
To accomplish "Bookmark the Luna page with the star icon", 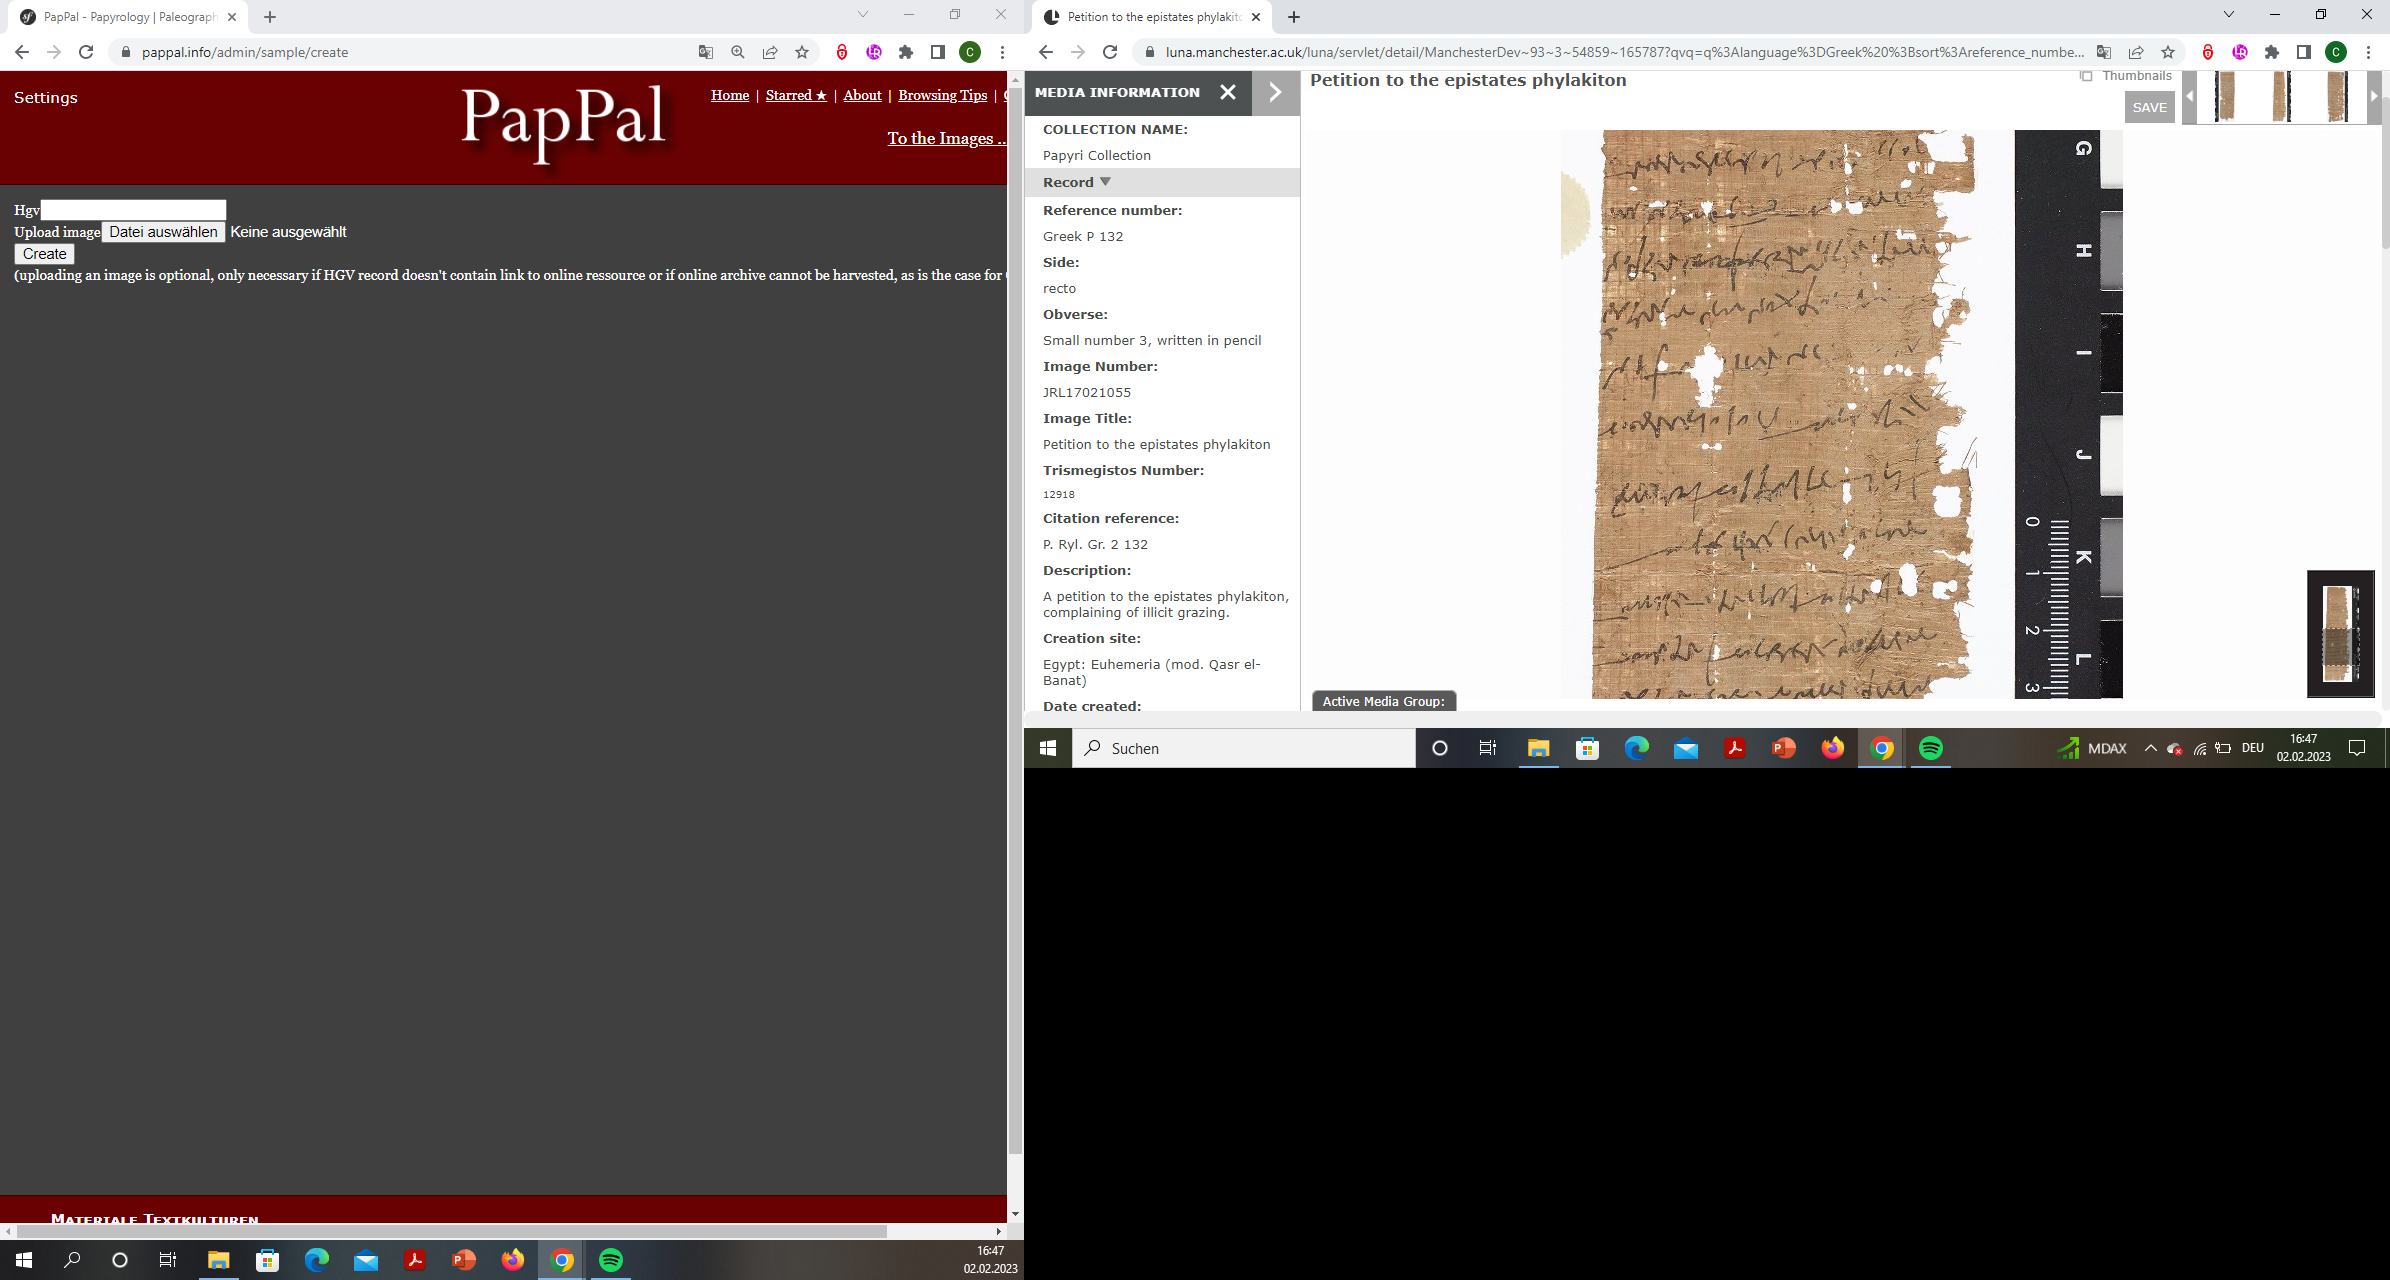I will click(x=2168, y=52).
